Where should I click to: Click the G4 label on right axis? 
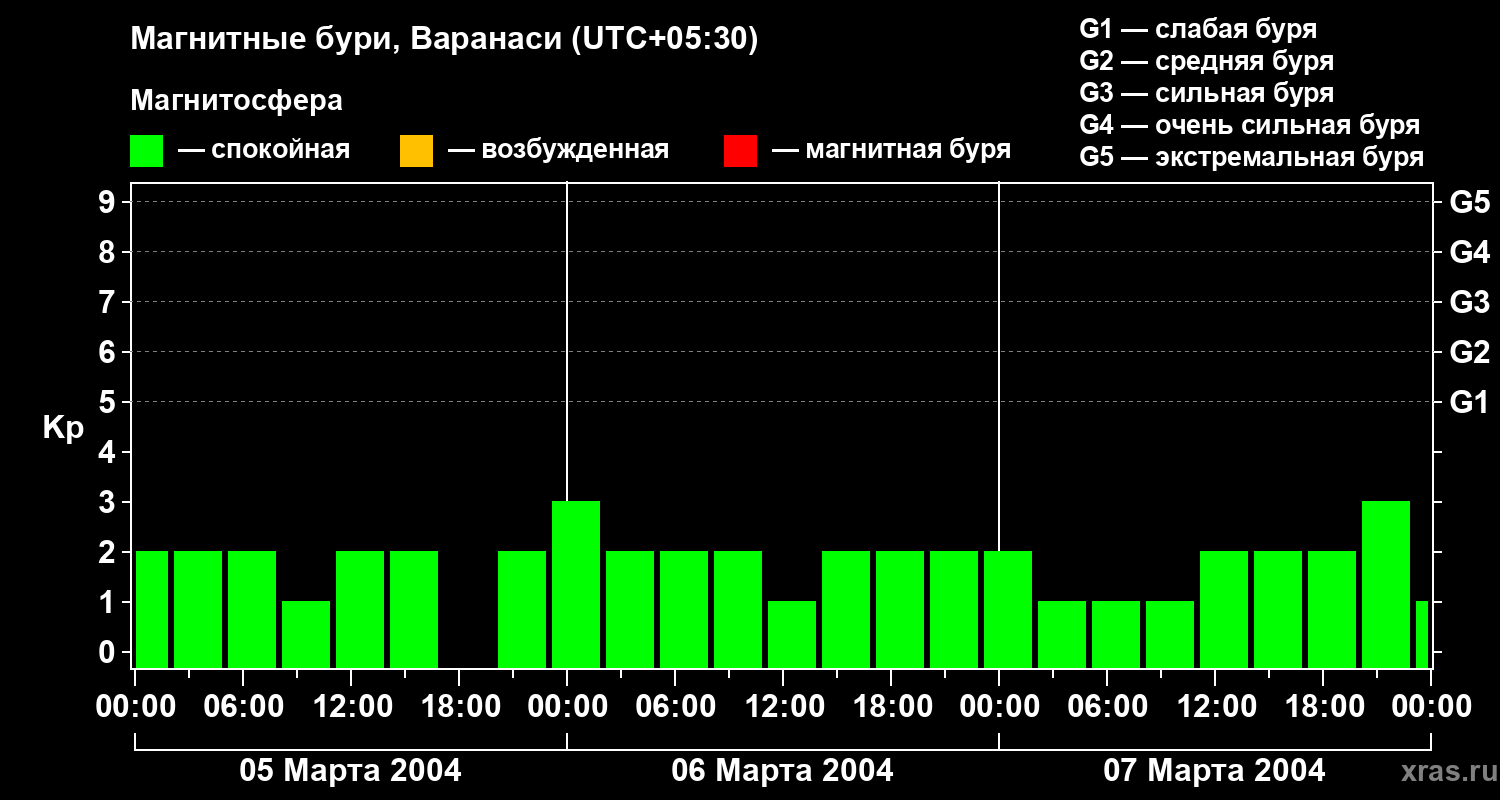click(x=1470, y=252)
